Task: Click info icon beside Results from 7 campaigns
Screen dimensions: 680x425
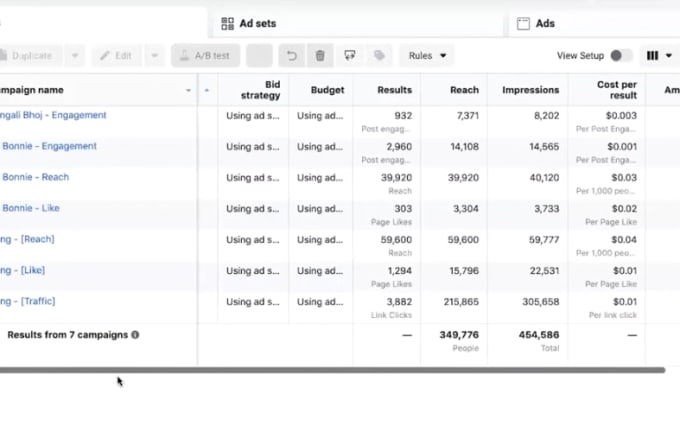Action: click(x=135, y=335)
